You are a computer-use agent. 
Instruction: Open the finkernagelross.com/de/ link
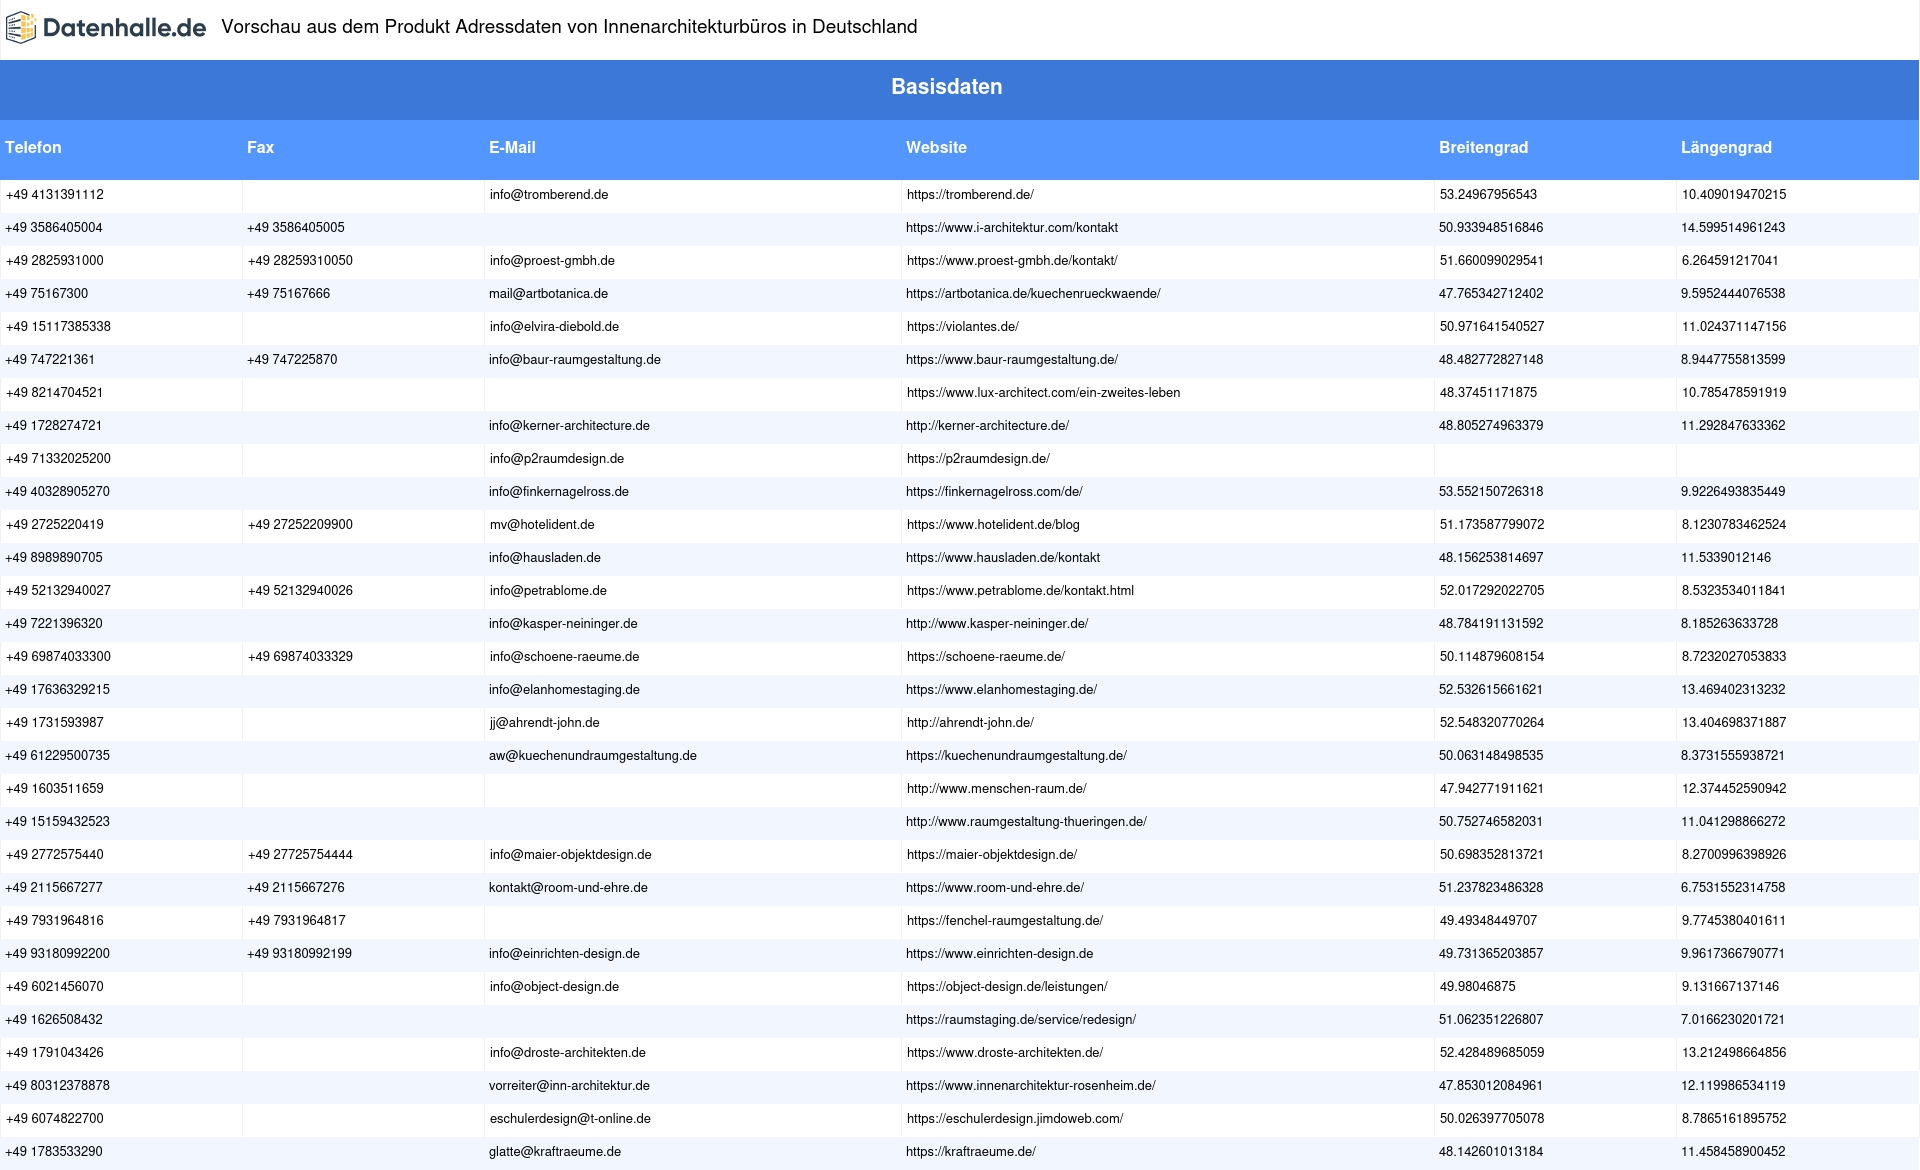994,492
